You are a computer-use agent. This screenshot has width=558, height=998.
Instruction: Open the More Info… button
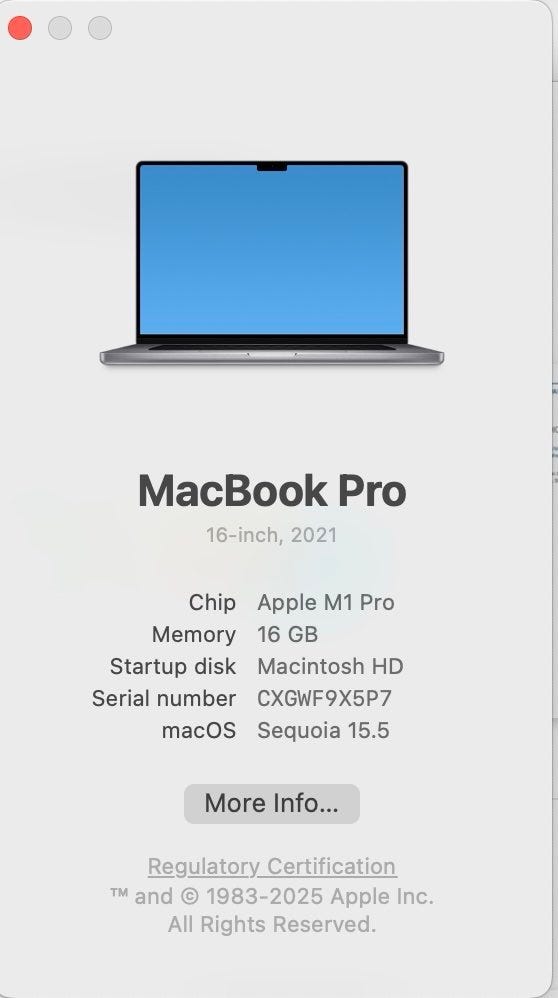pyautogui.click(x=272, y=803)
